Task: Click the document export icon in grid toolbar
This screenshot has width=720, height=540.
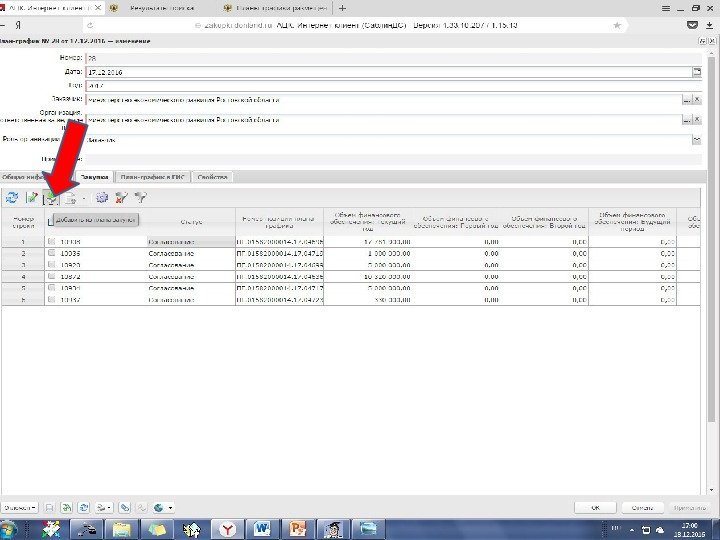Action: pos(71,198)
